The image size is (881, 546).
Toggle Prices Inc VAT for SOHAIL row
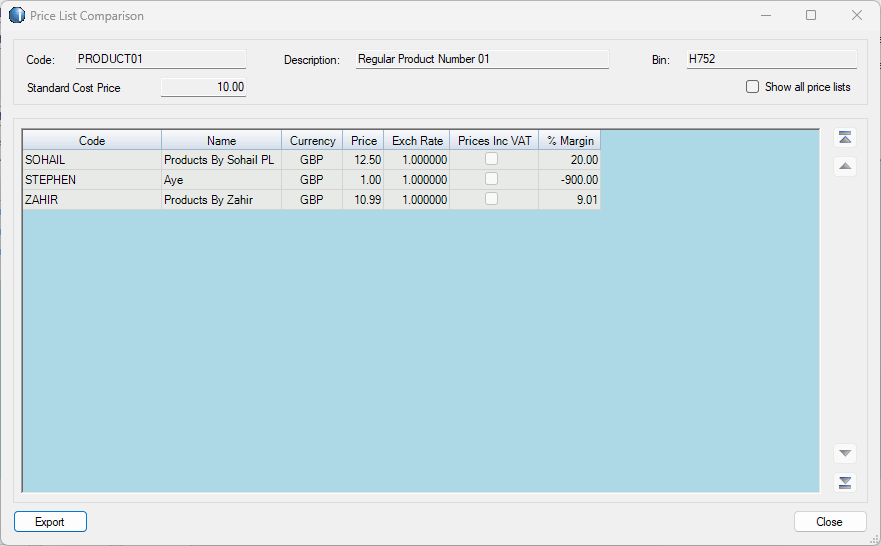(x=492, y=159)
